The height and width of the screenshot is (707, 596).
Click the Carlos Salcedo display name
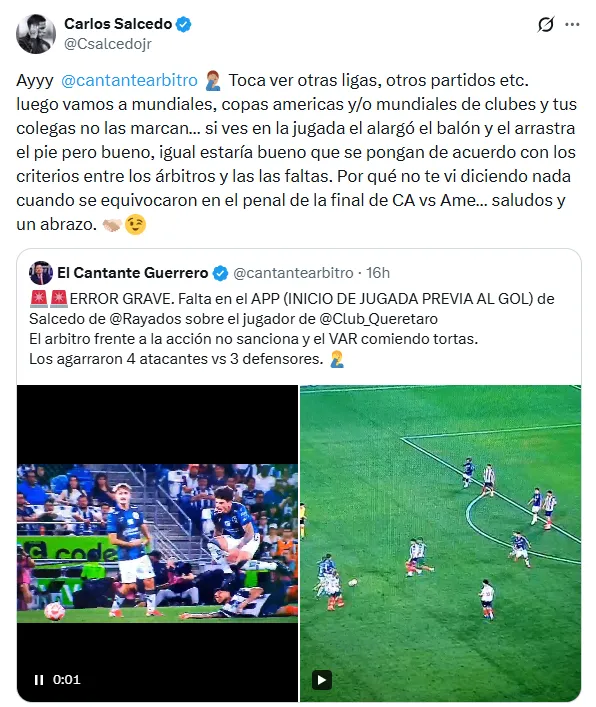click(x=118, y=24)
